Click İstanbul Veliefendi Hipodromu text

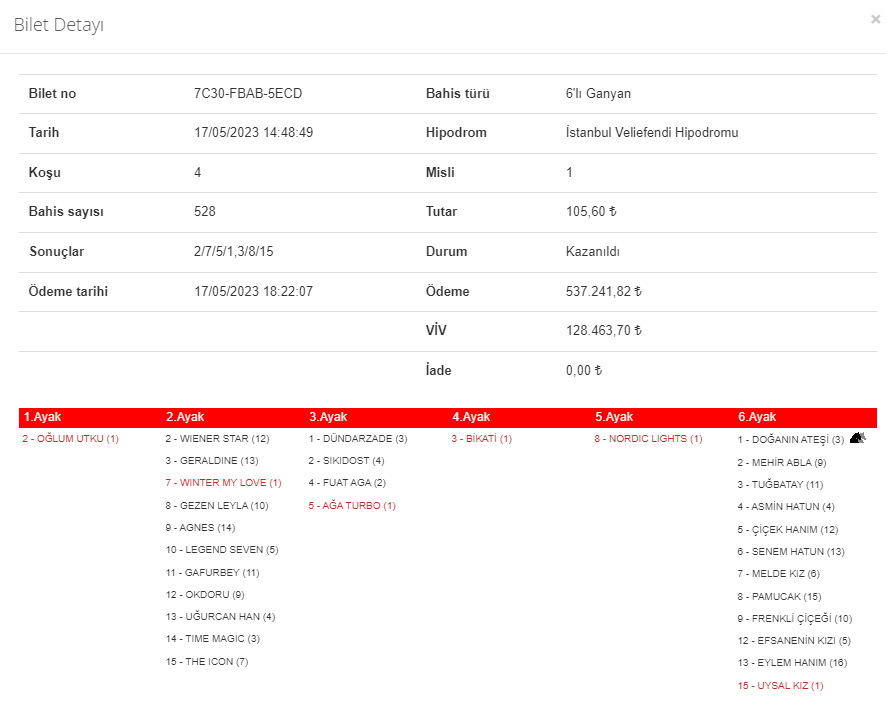point(652,133)
